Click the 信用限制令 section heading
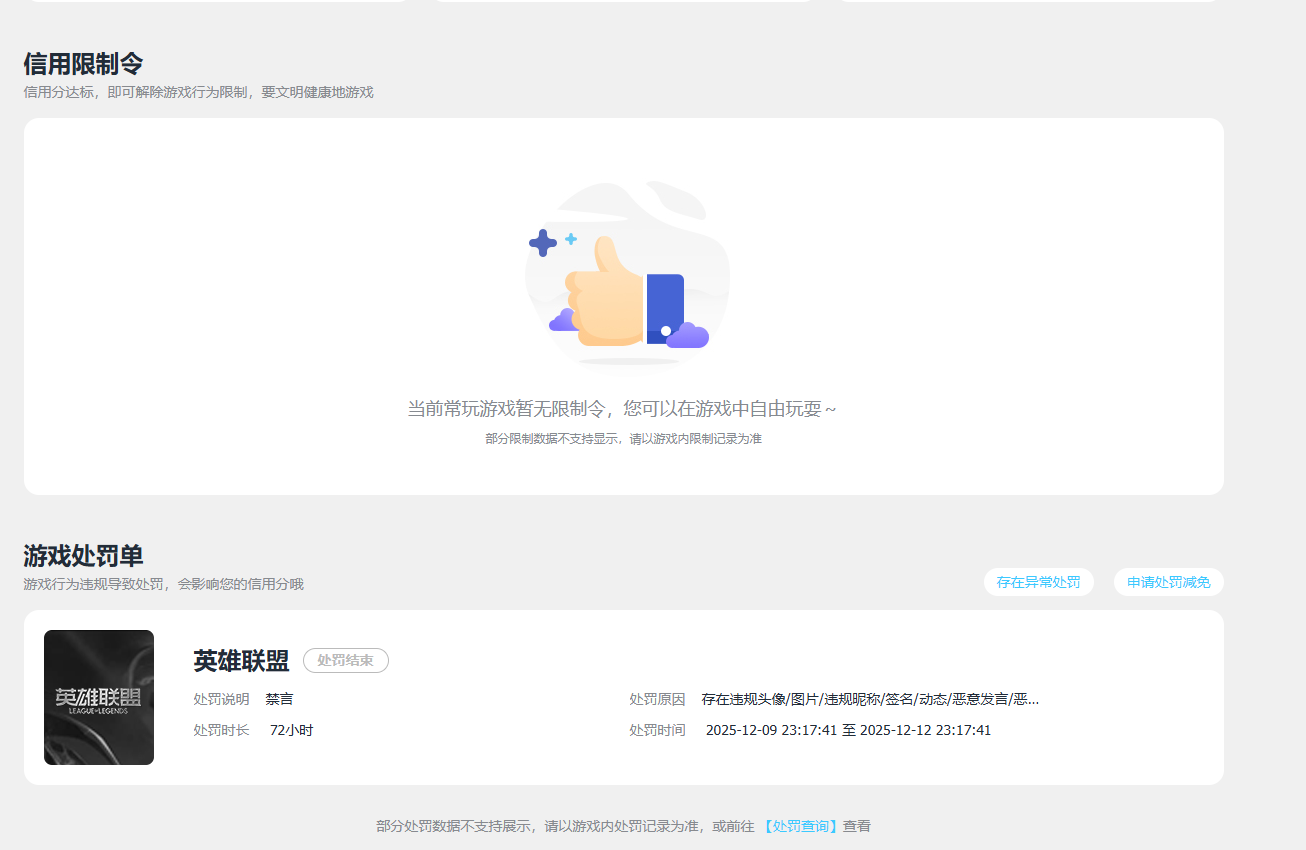1306x850 pixels. pyautogui.click(x=83, y=64)
